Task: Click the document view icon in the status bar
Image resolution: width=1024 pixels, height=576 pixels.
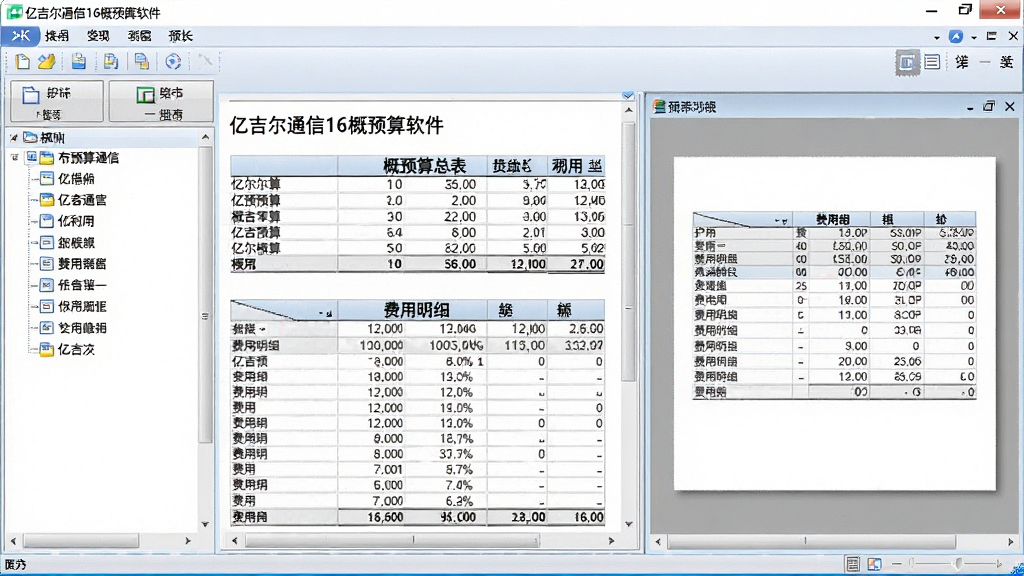Action: 852,564
